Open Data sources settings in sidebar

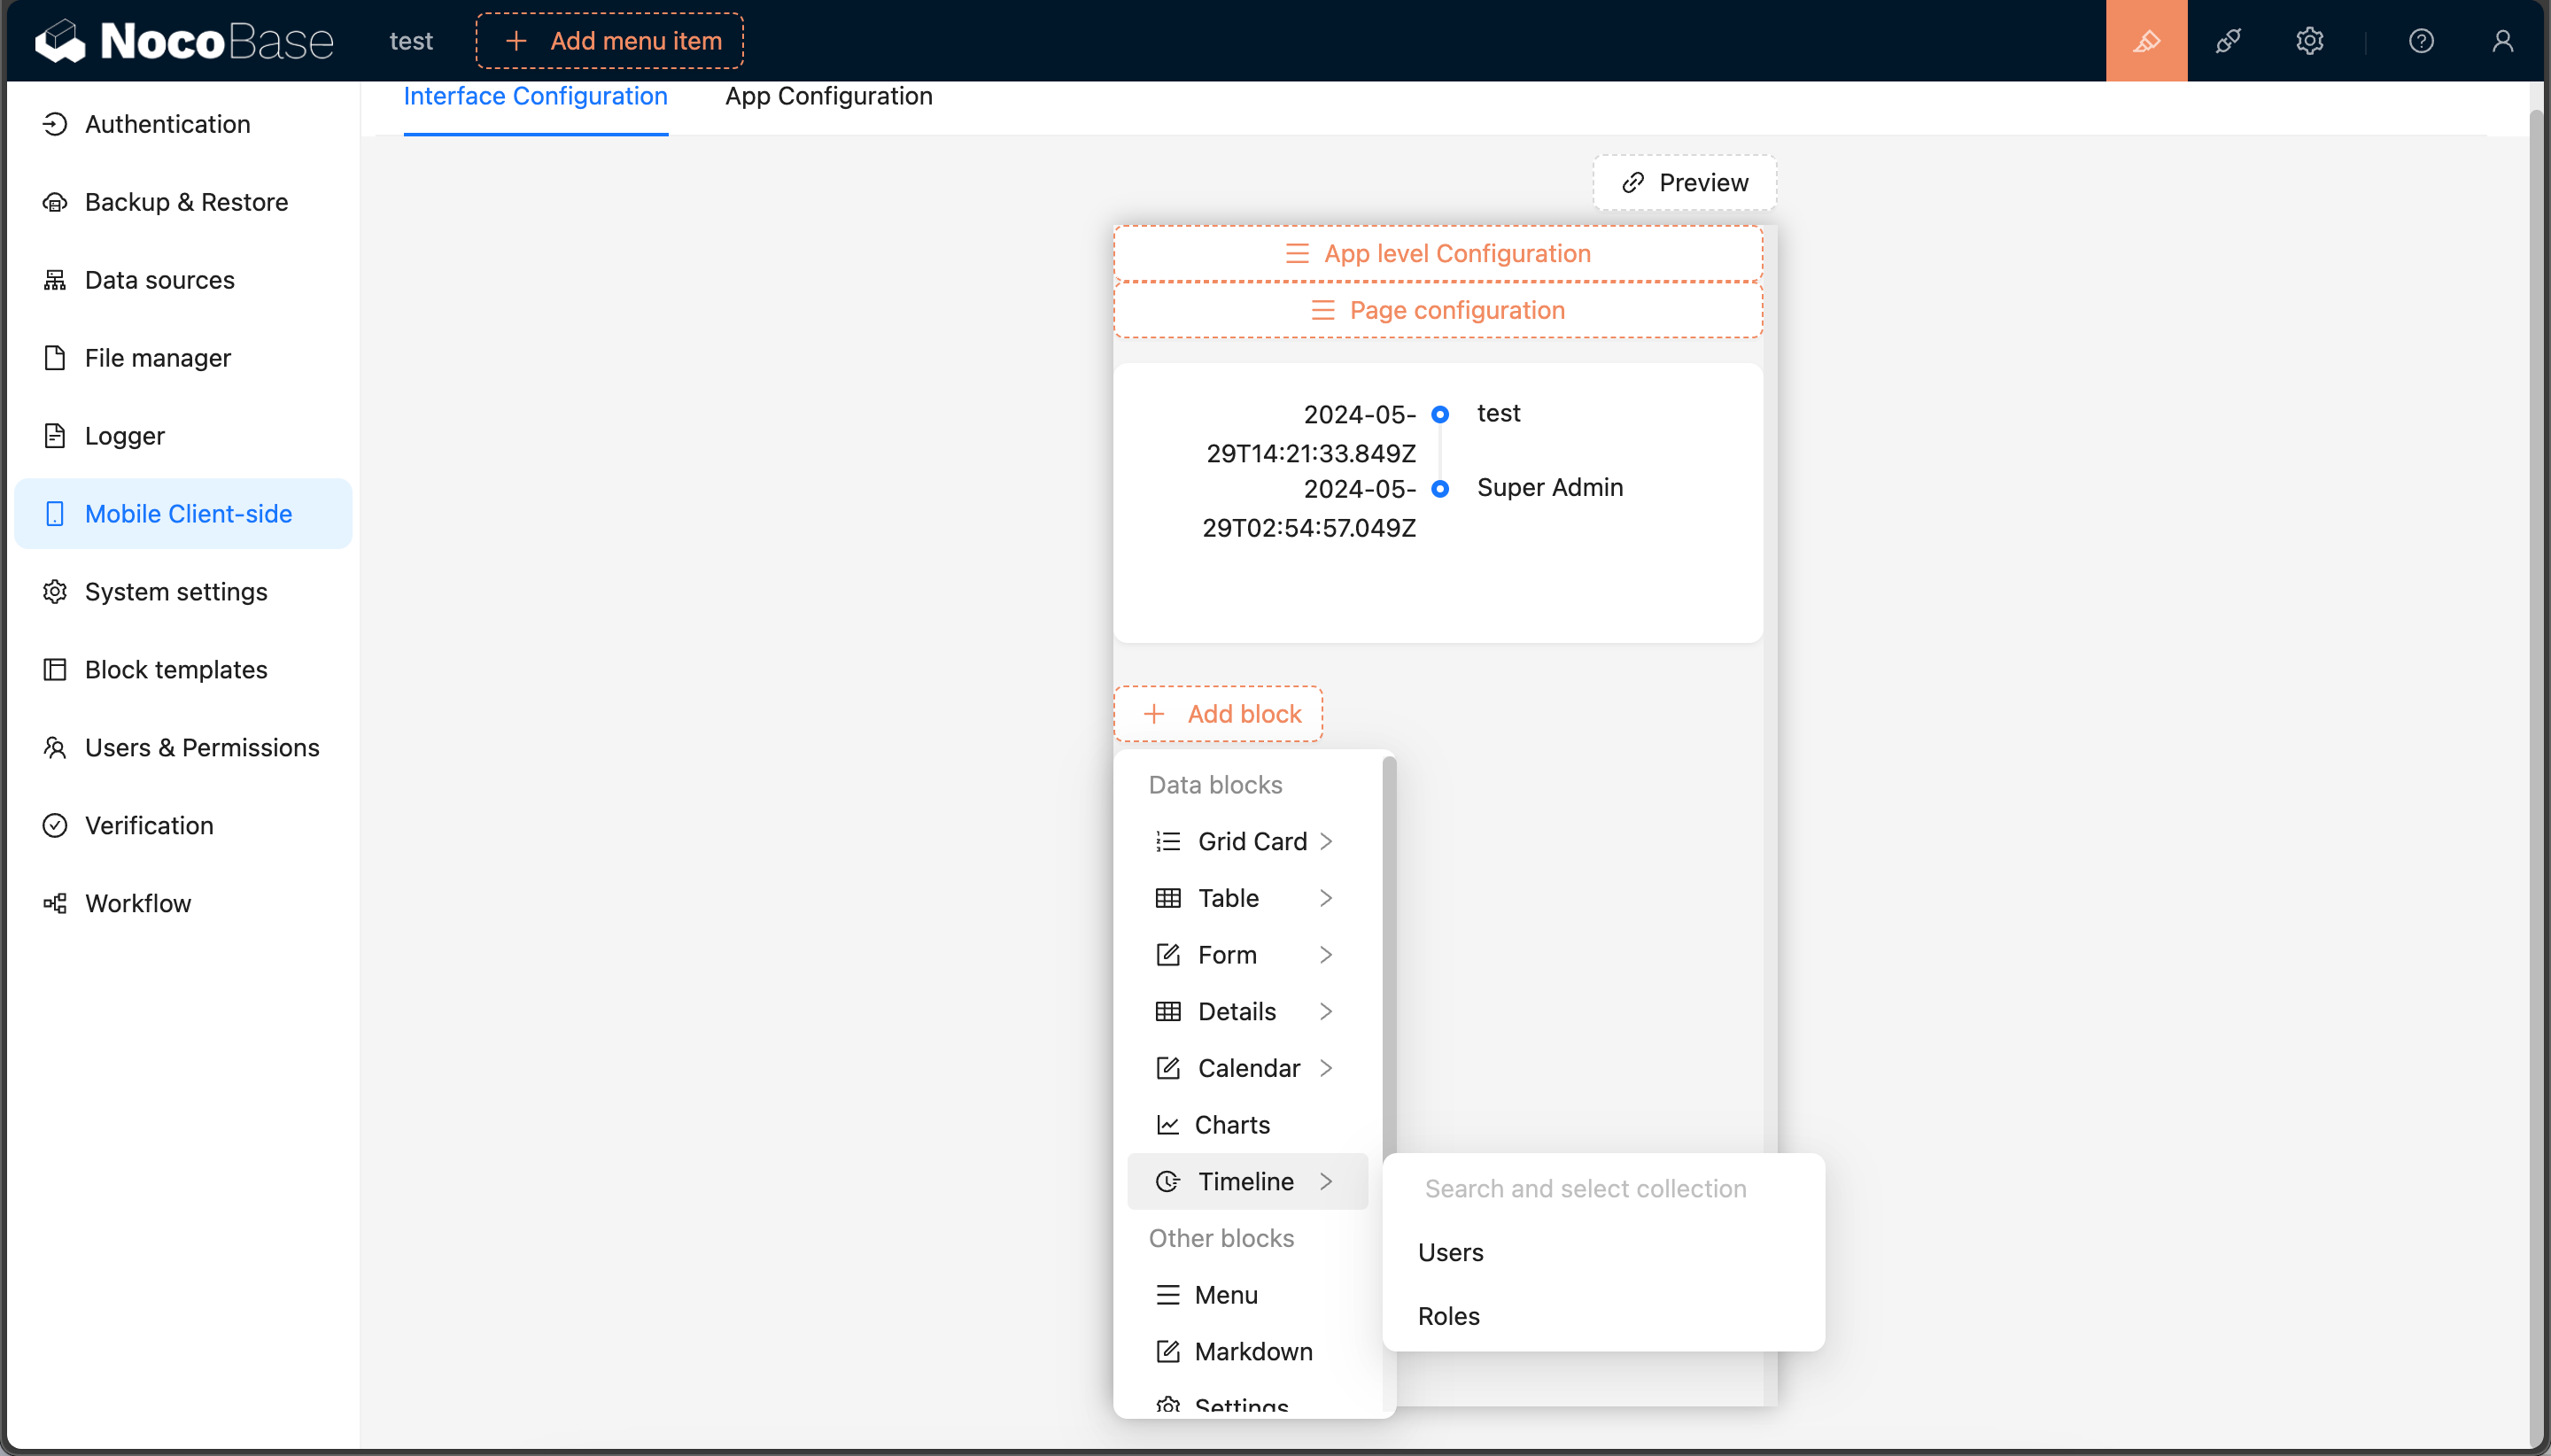point(160,280)
